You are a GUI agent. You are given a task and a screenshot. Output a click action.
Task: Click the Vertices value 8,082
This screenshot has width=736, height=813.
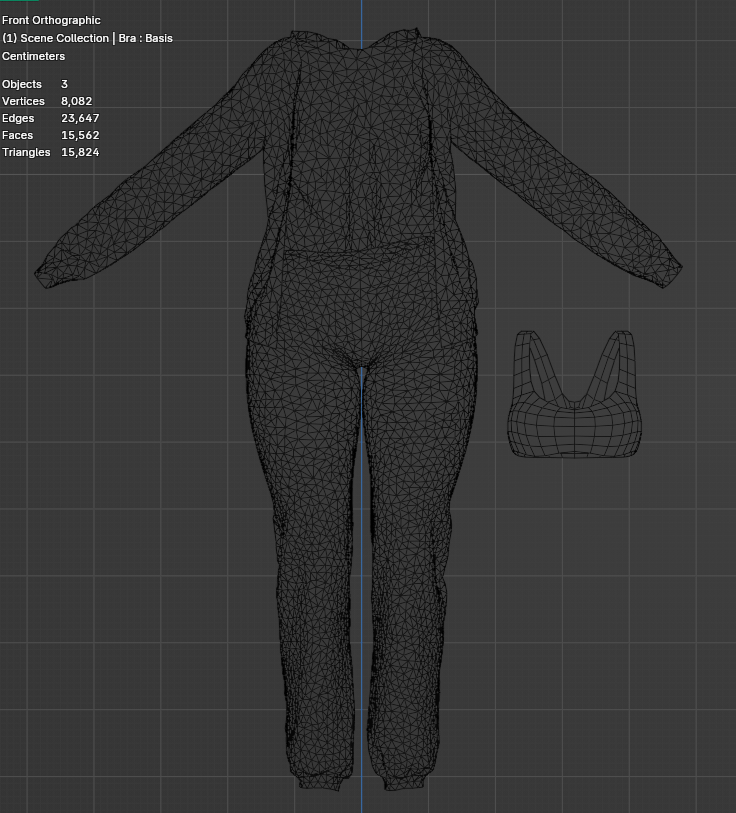77,101
